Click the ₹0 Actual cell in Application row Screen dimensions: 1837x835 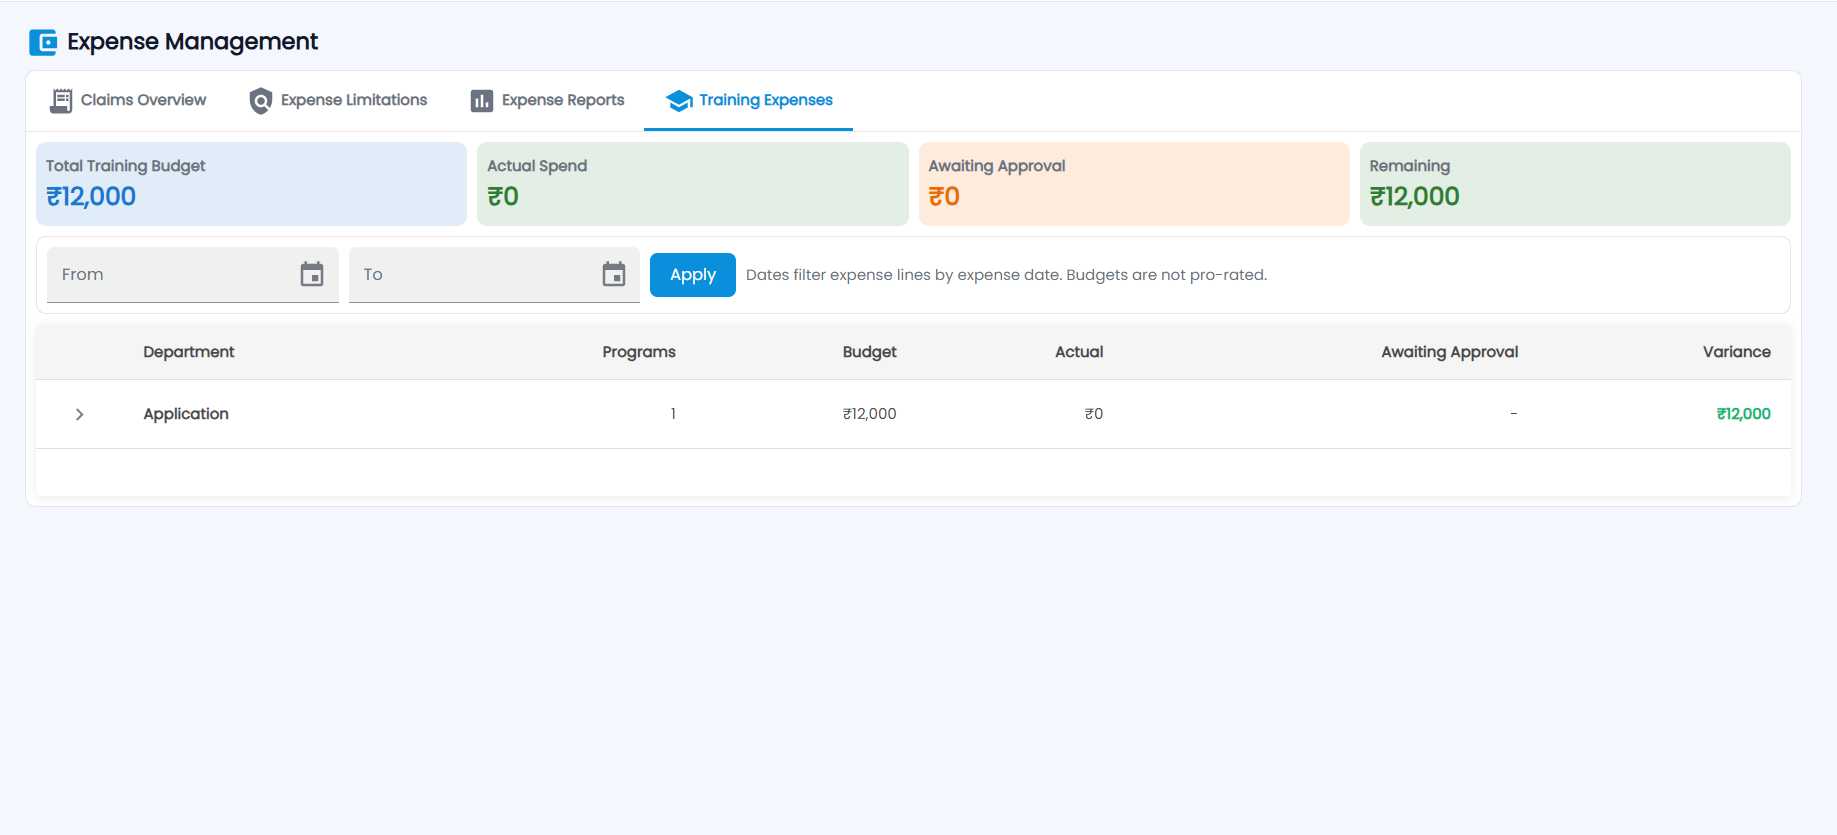(x=1094, y=414)
